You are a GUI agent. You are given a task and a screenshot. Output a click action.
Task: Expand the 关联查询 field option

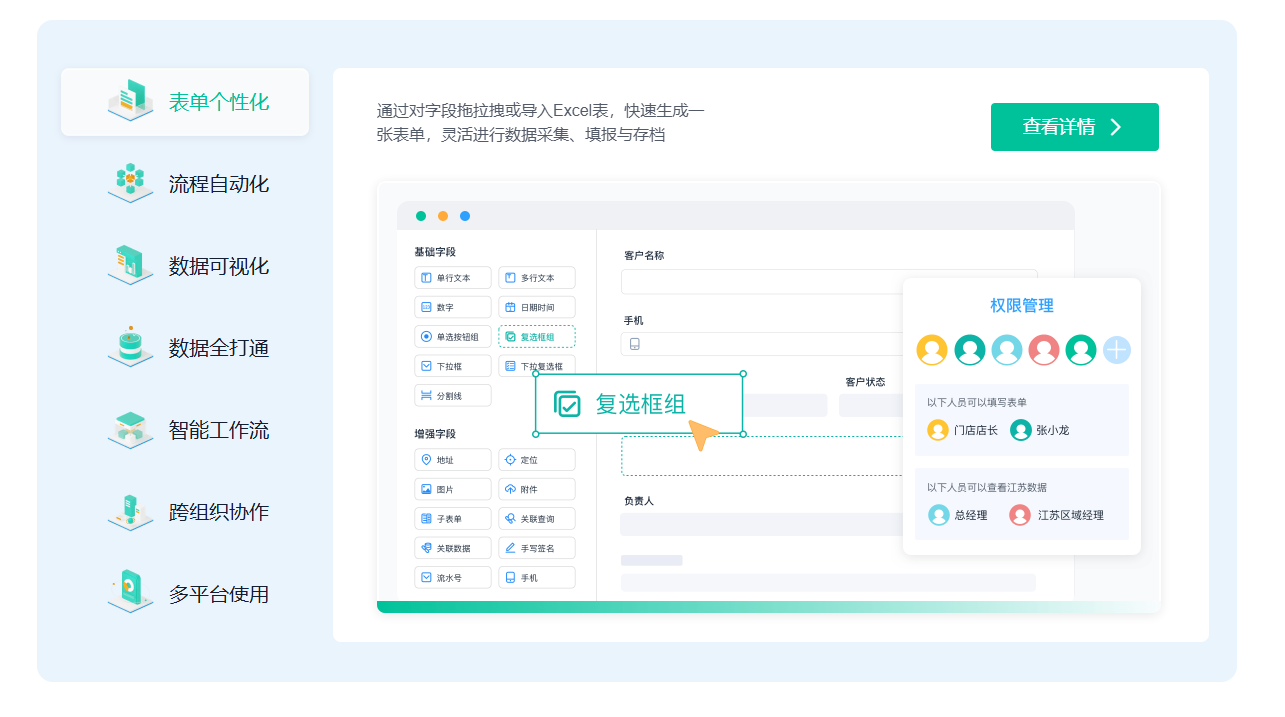[537, 518]
